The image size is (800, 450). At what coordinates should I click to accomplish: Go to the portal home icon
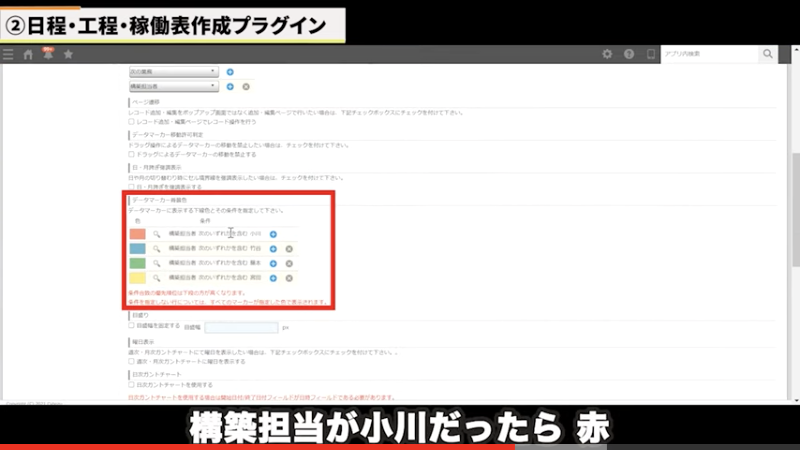pos(27,54)
